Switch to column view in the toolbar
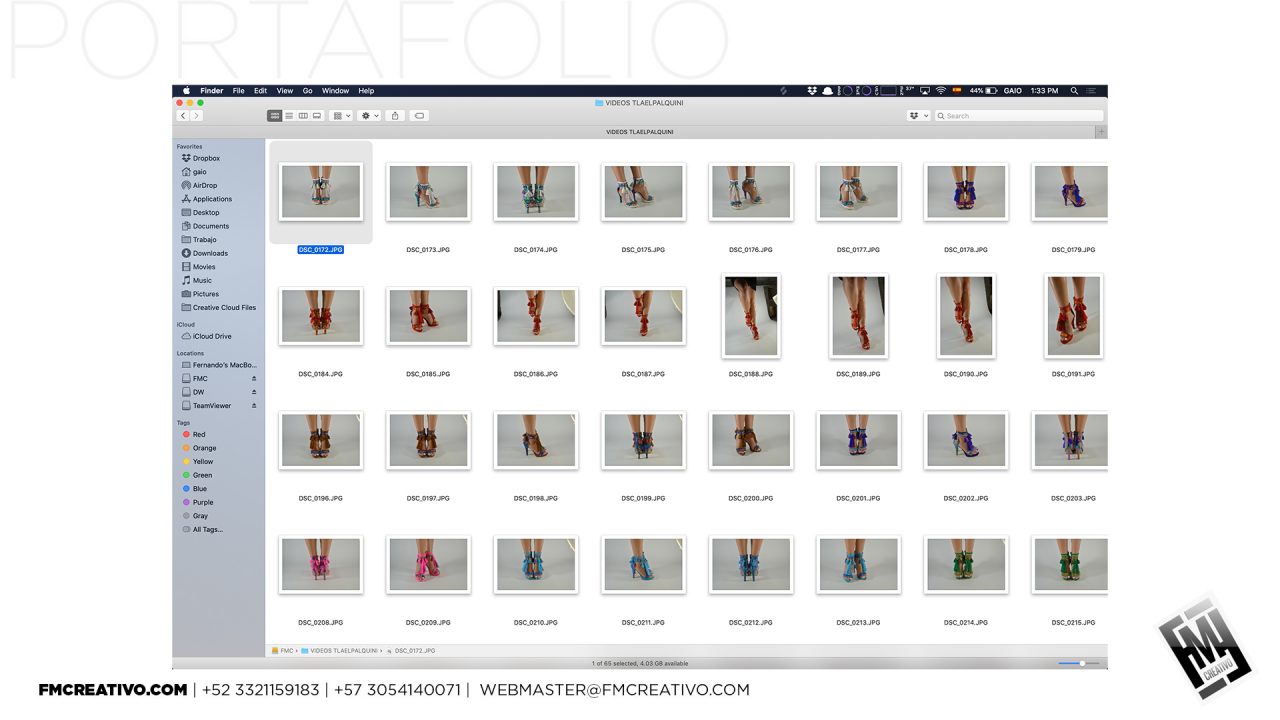The width and height of the screenshot is (1280, 720). (x=303, y=116)
